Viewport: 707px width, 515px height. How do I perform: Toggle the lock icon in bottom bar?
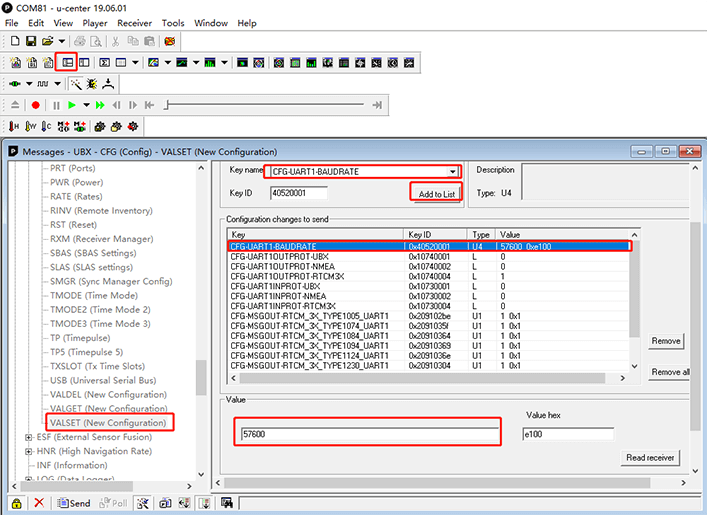coord(17,503)
